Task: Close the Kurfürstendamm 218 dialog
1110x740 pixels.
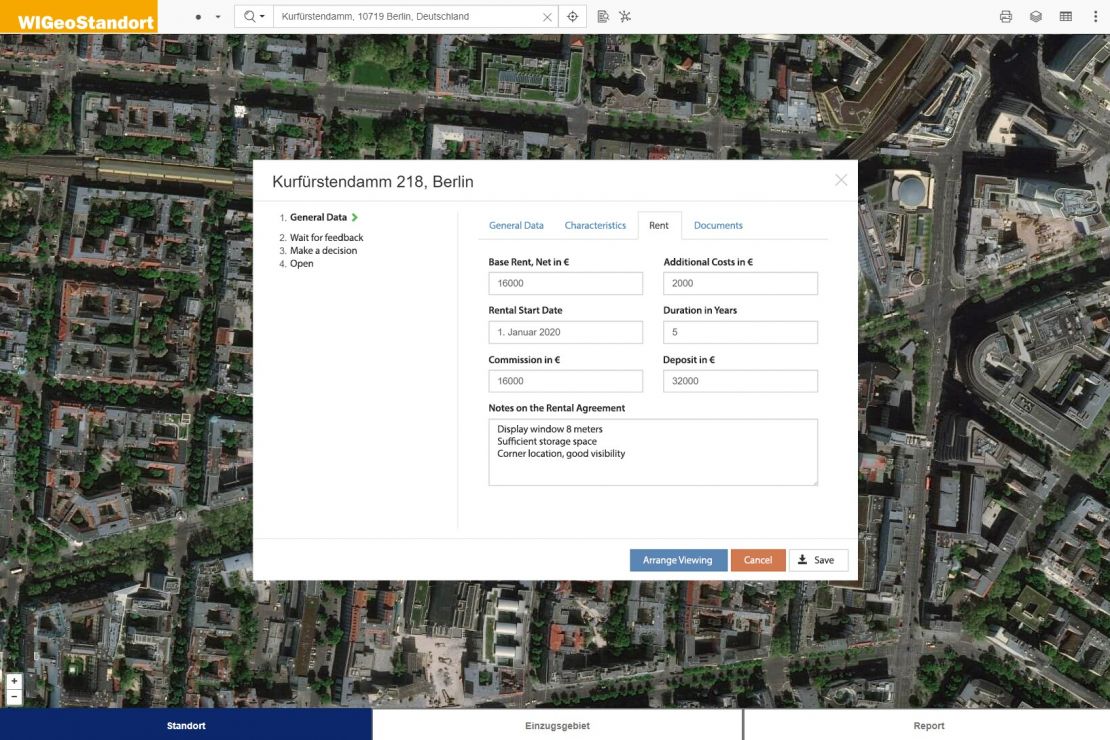Action: click(x=841, y=180)
